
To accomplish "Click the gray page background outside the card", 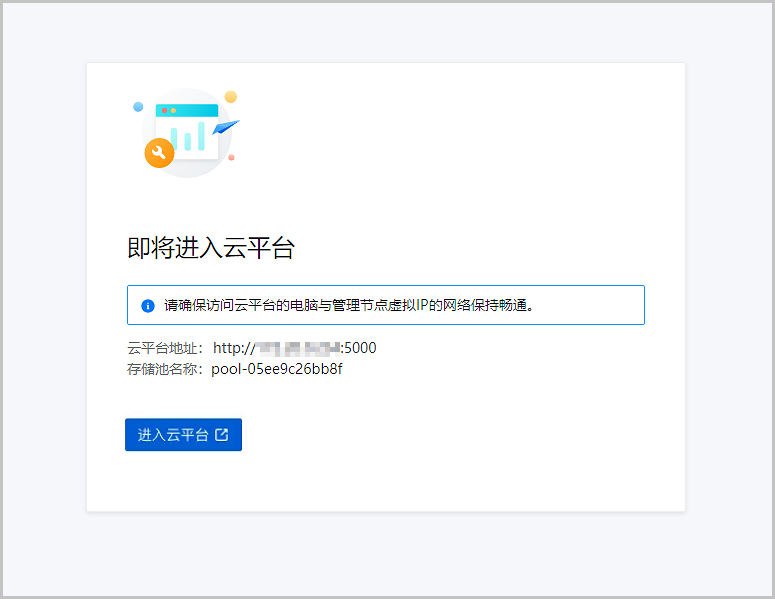I will [42, 300].
